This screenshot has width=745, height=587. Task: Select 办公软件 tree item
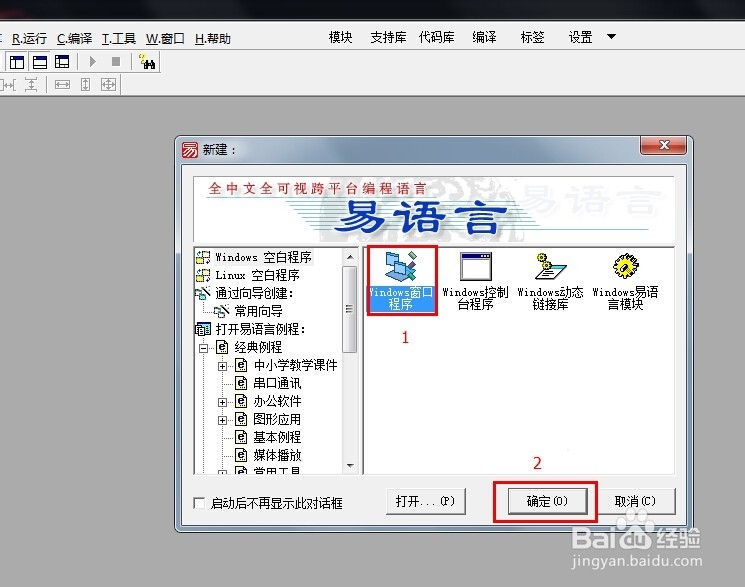pos(277,401)
